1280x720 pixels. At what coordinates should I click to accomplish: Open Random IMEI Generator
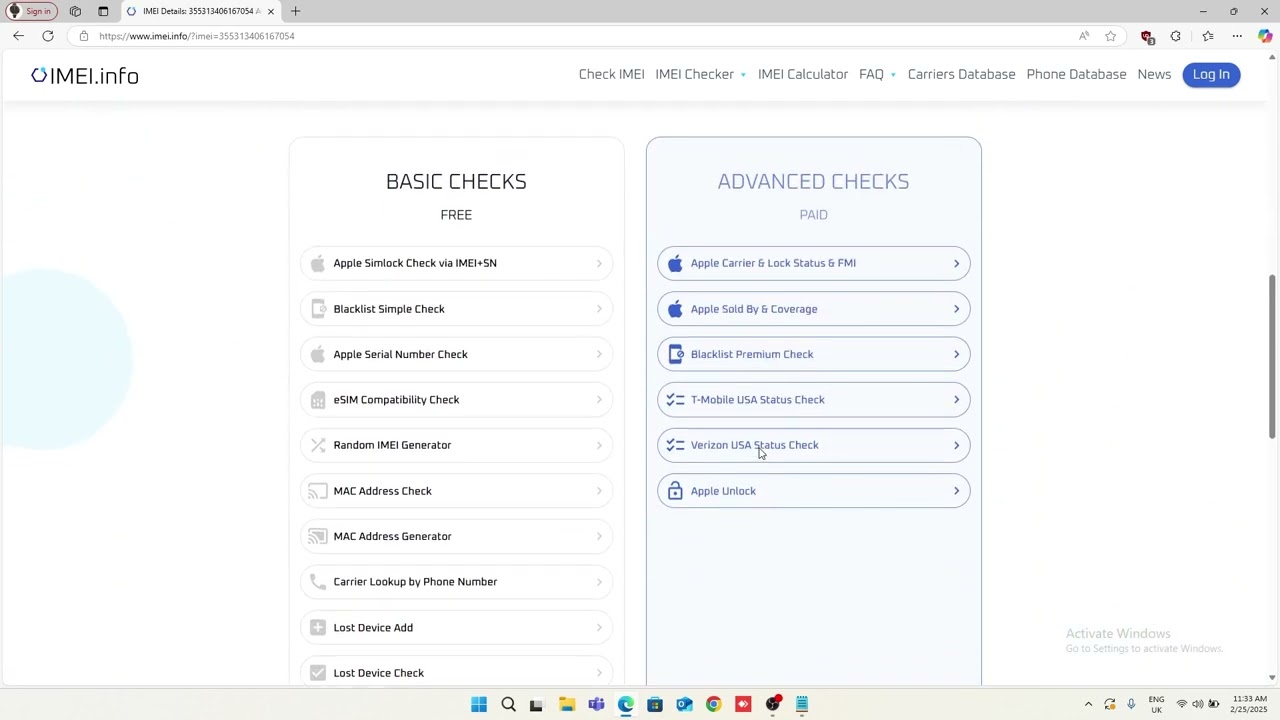point(456,445)
